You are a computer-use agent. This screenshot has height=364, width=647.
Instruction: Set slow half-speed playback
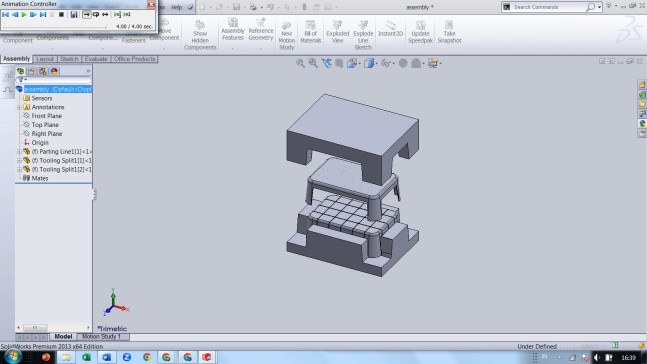pos(117,14)
